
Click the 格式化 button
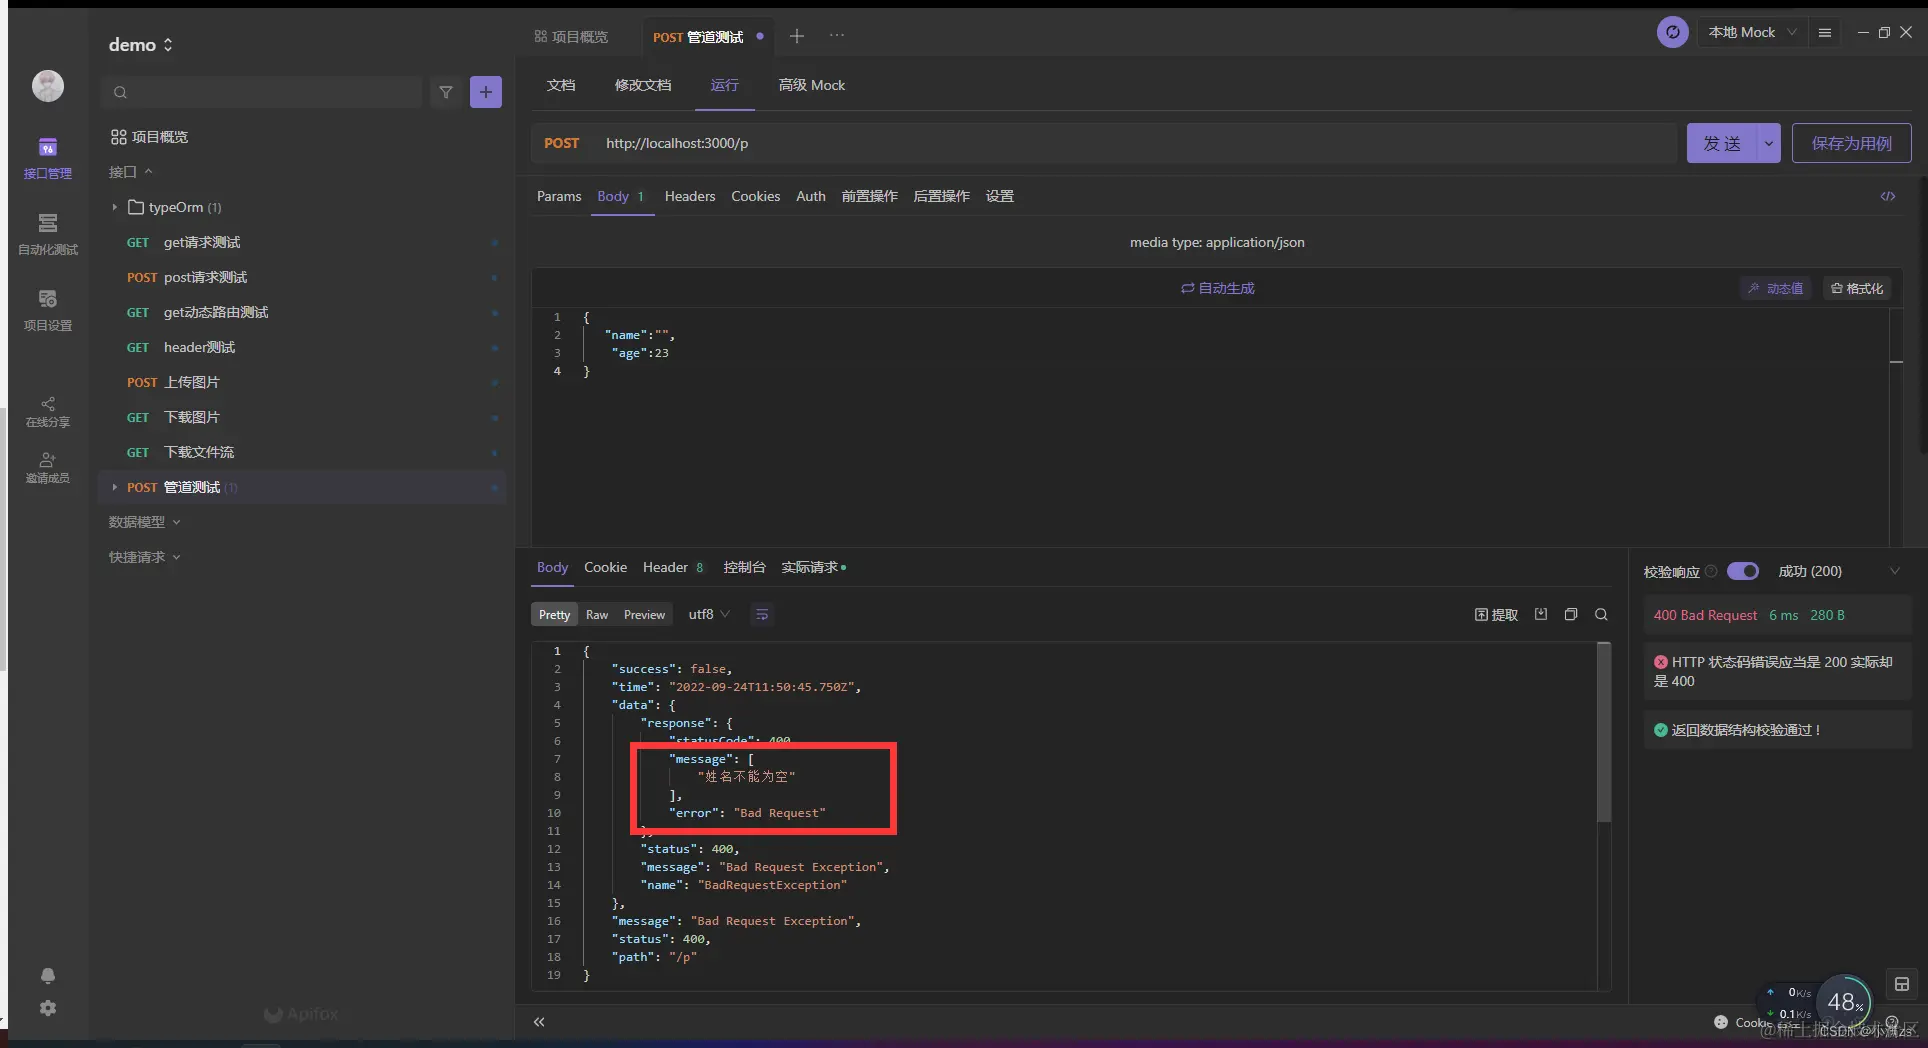point(1857,288)
